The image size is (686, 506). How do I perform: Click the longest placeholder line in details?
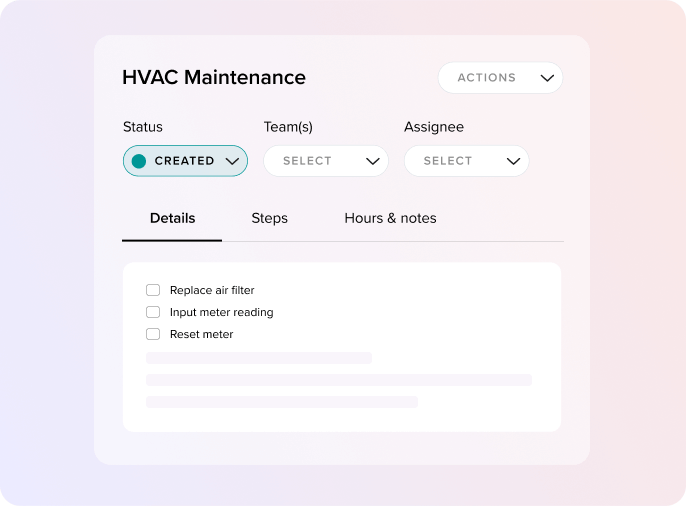point(338,380)
